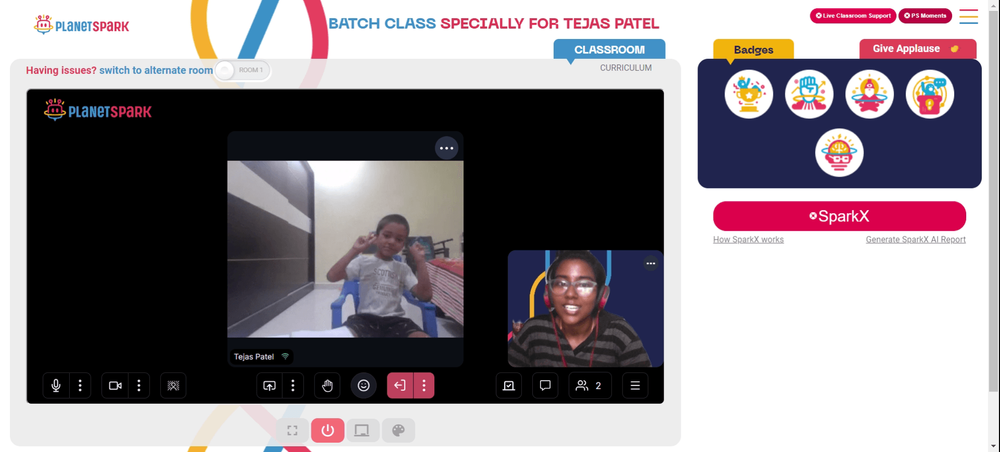Open Live Classroom Support
1000x452 pixels.
853,16
